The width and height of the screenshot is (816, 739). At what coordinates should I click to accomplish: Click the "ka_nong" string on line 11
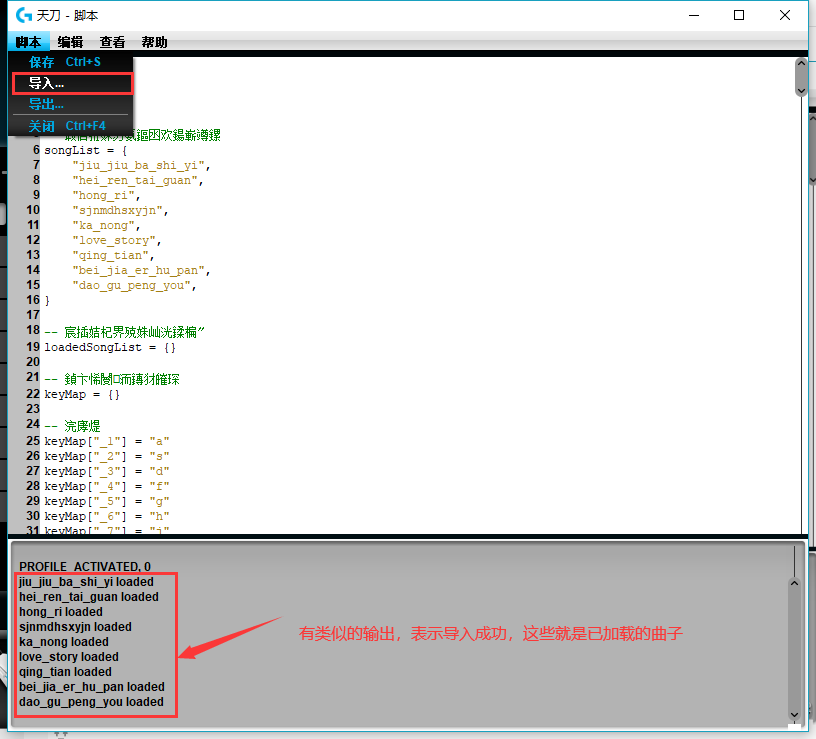(x=104, y=226)
